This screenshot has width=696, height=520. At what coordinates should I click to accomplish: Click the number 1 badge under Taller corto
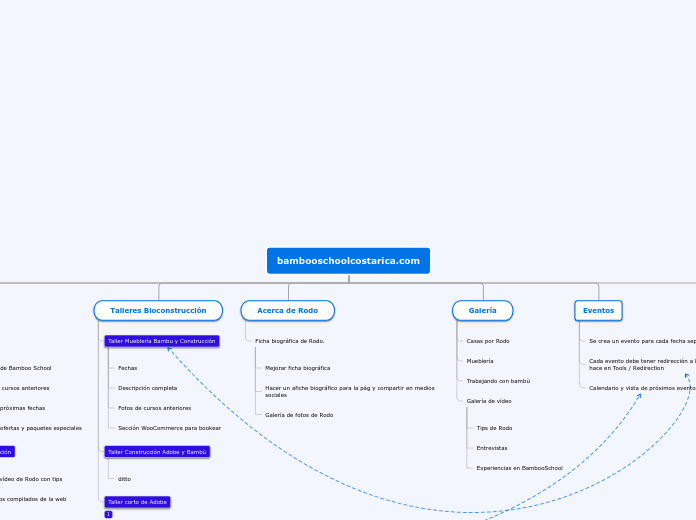click(x=108, y=514)
